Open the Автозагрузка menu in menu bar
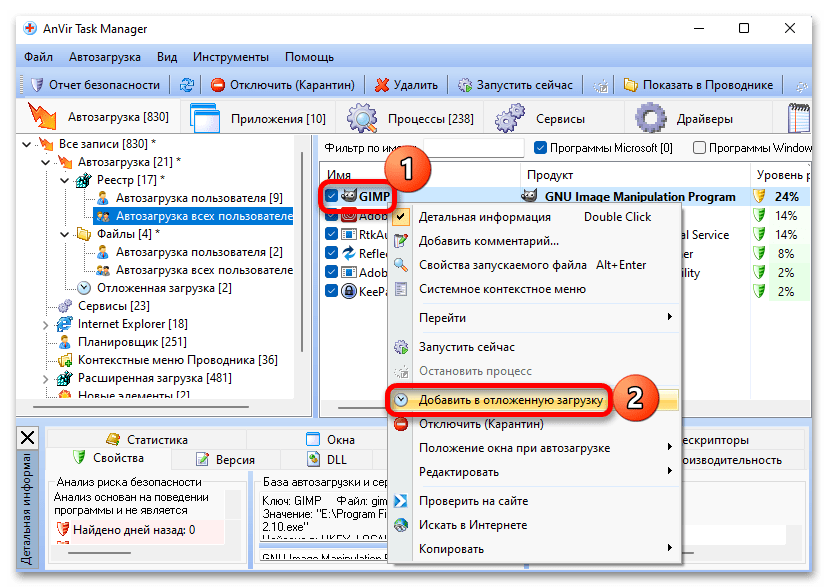 pyautogui.click(x=105, y=56)
